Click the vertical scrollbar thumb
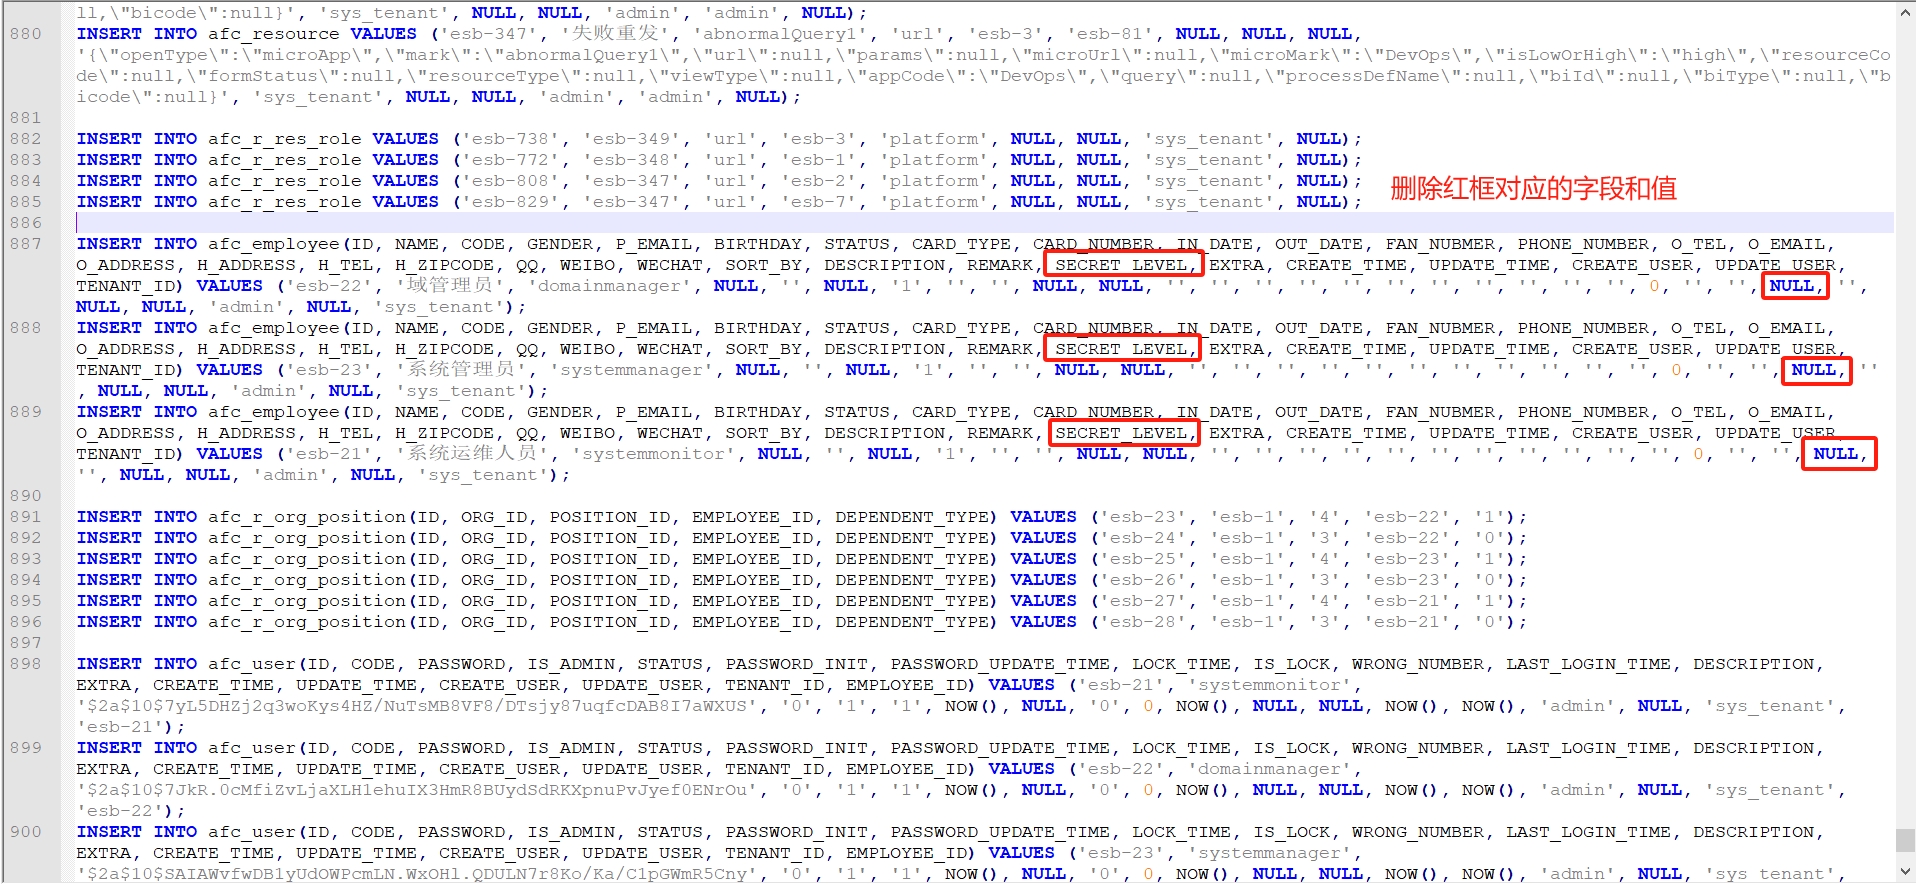Image resolution: width=1916 pixels, height=884 pixels. tap(1905, 839)
